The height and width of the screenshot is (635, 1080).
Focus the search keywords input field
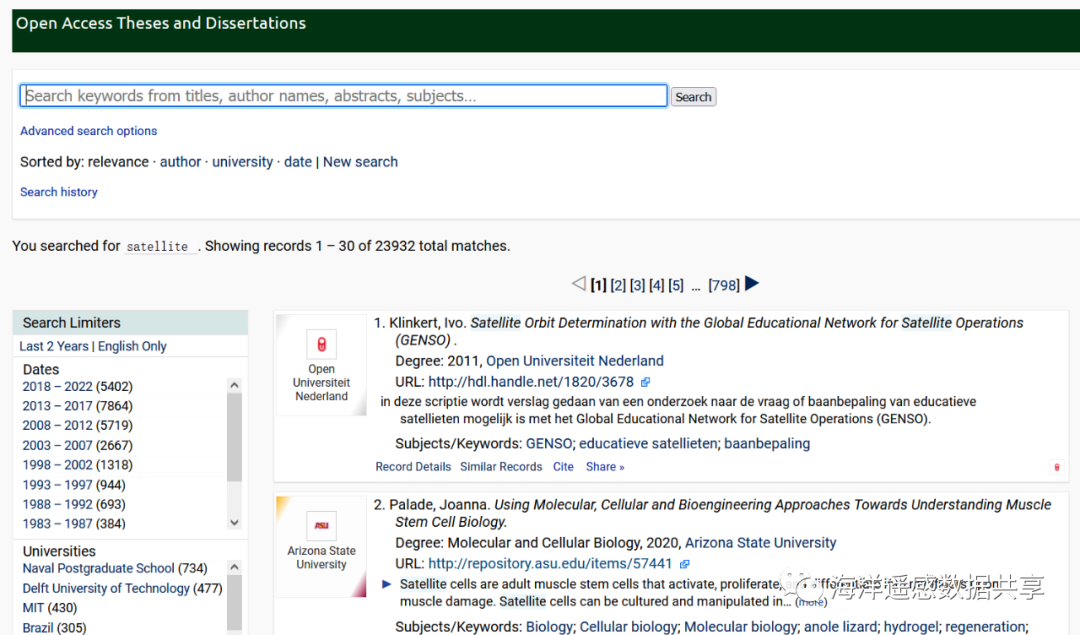[x=343, y=96]
